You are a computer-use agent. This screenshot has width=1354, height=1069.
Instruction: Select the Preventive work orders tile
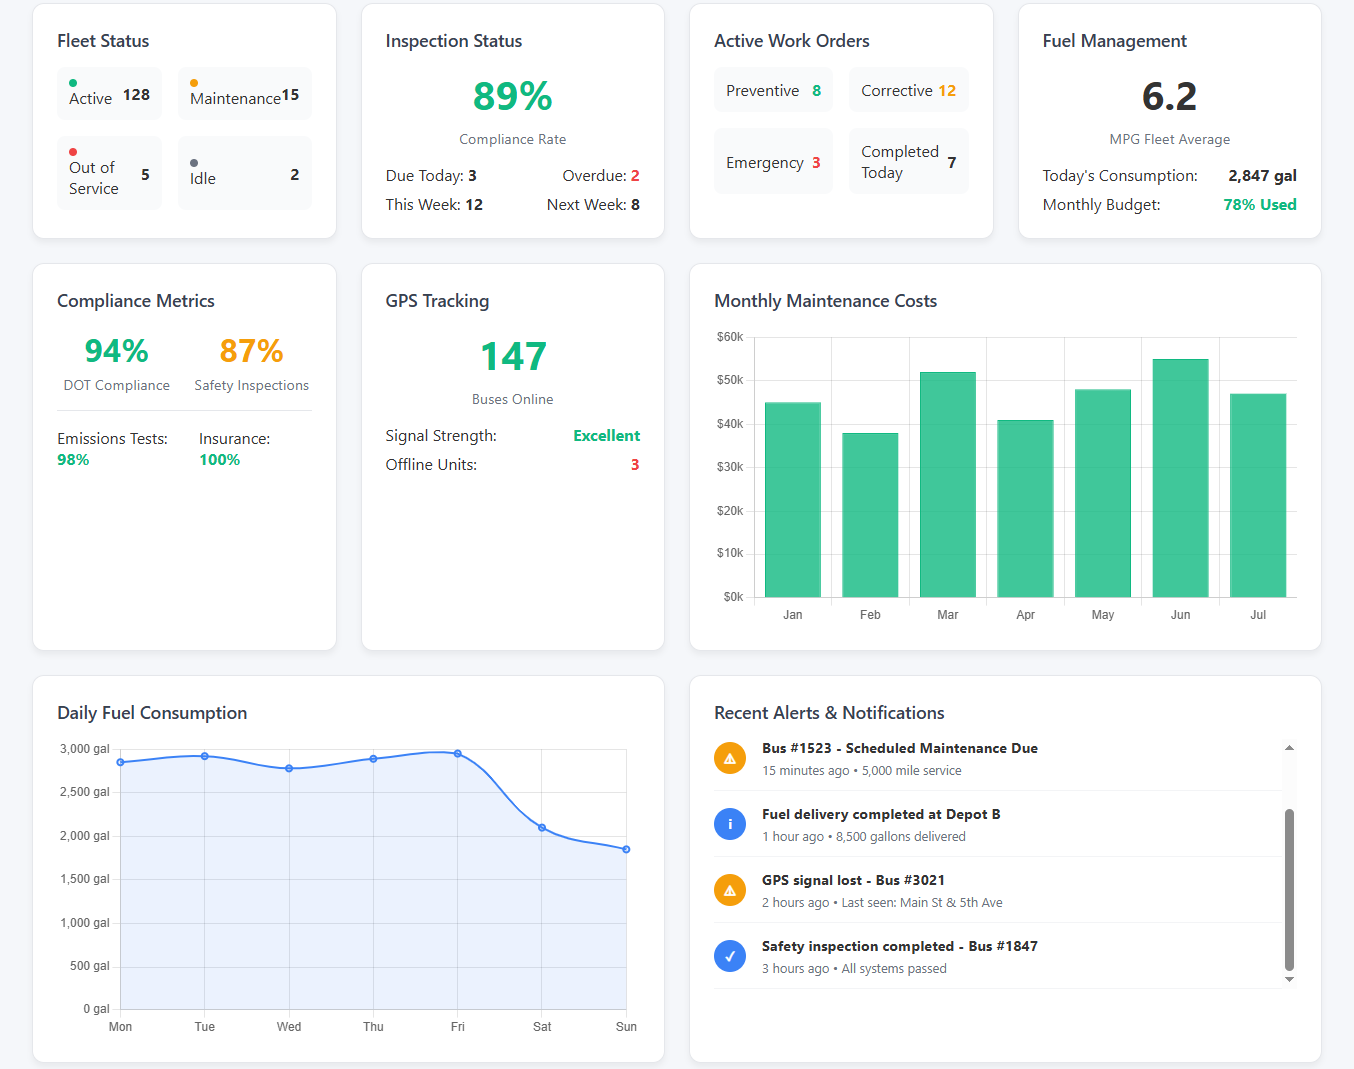pos(773,89)
